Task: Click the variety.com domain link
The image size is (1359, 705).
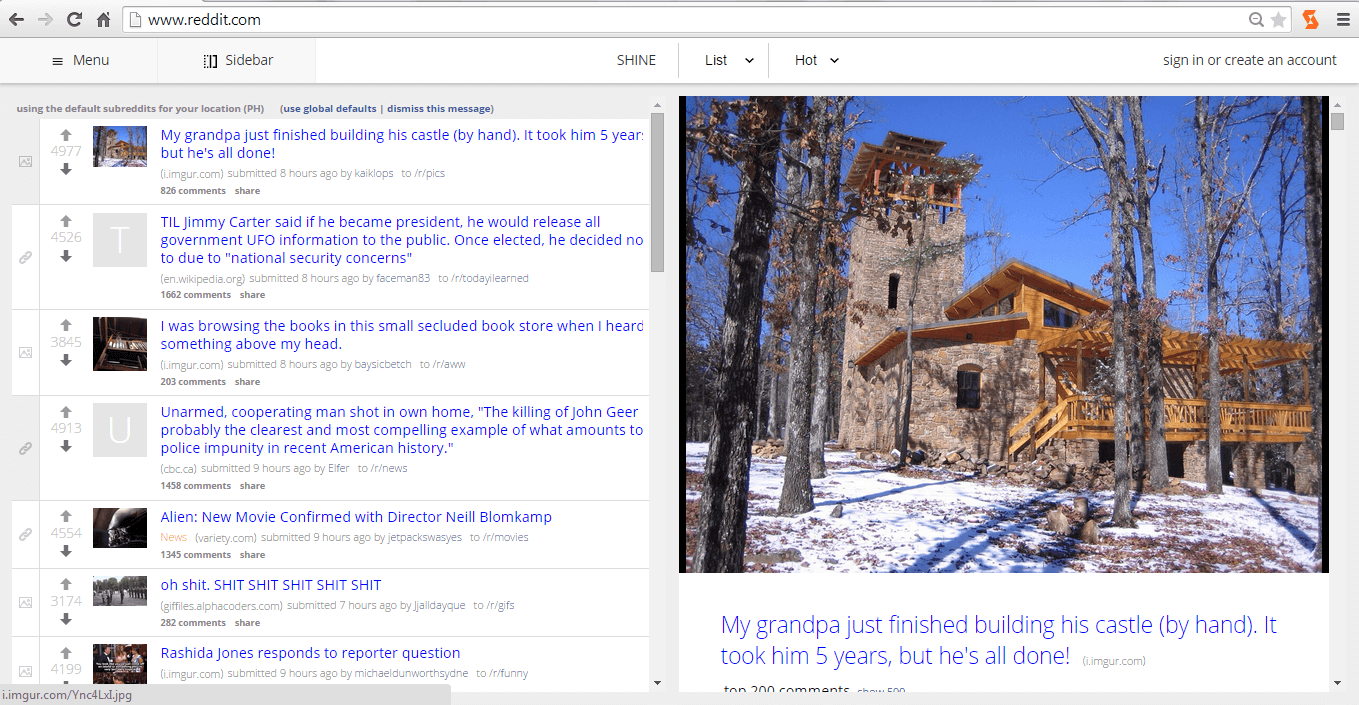Action: coord(226,537)
